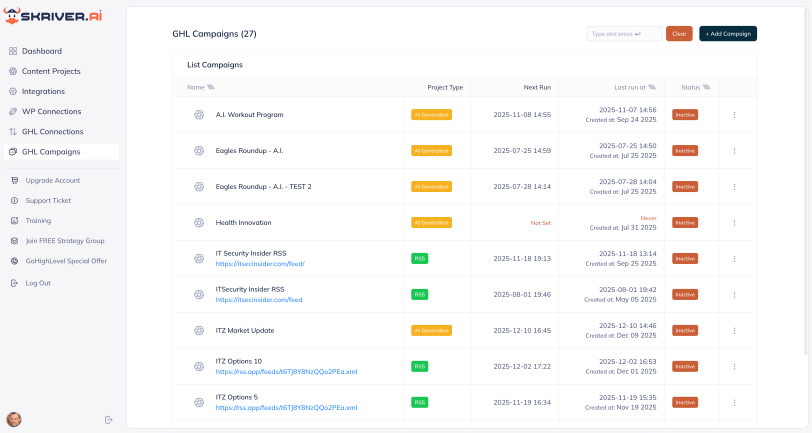
Task: Toggle the Inactive status of Eagles Roundup - A.I.
Action: 685,151
